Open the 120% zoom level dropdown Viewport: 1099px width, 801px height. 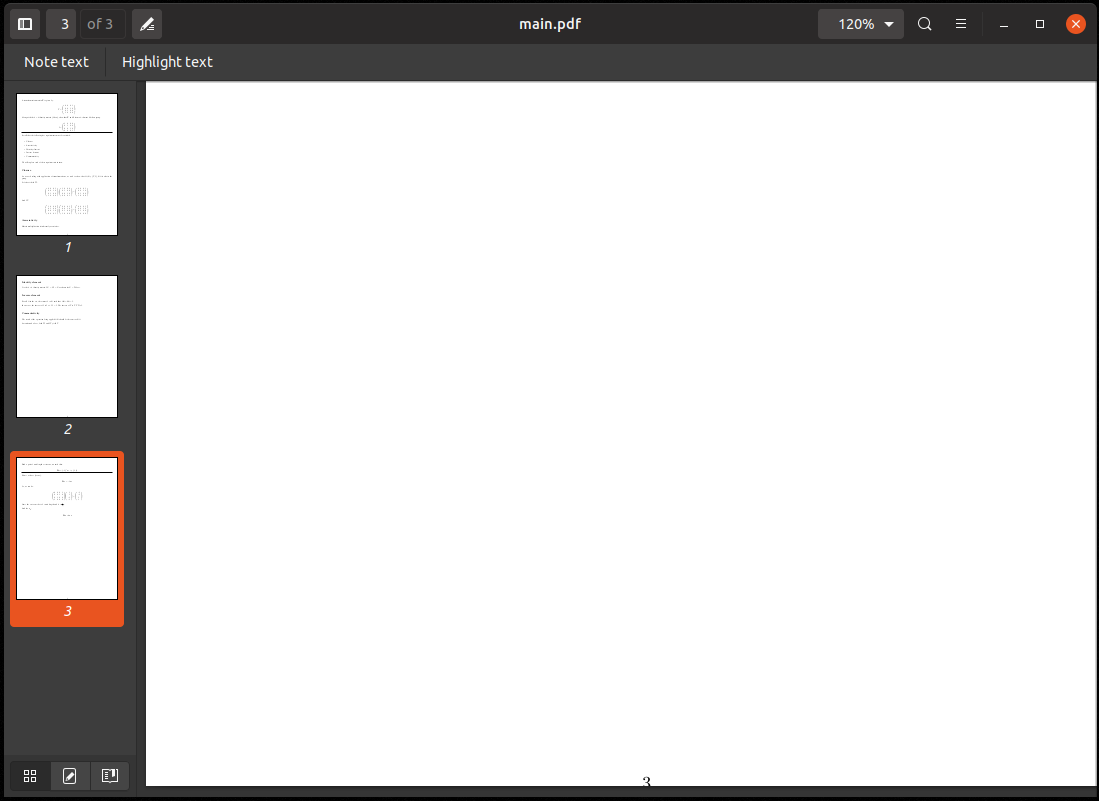(861, 24)
